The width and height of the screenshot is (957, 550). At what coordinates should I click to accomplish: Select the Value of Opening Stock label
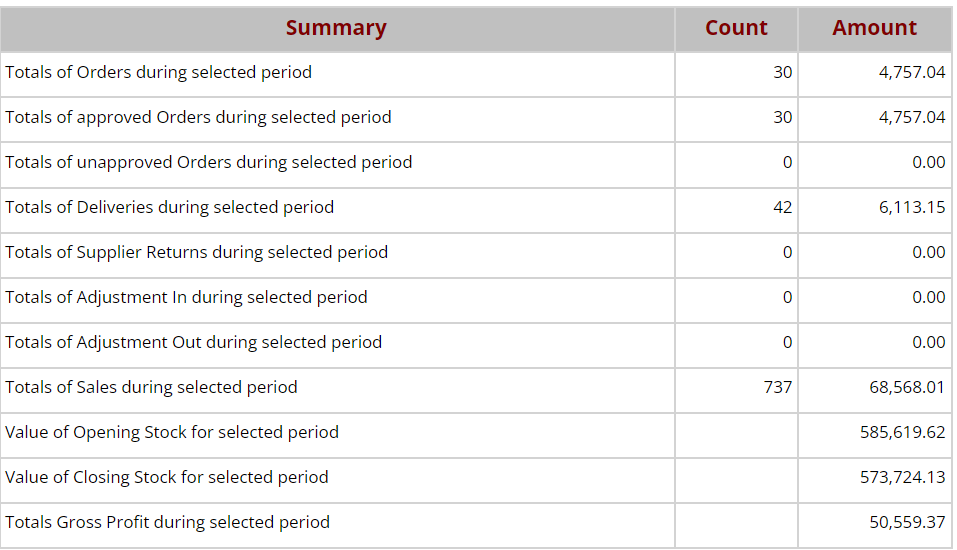(x=172, y=432)
